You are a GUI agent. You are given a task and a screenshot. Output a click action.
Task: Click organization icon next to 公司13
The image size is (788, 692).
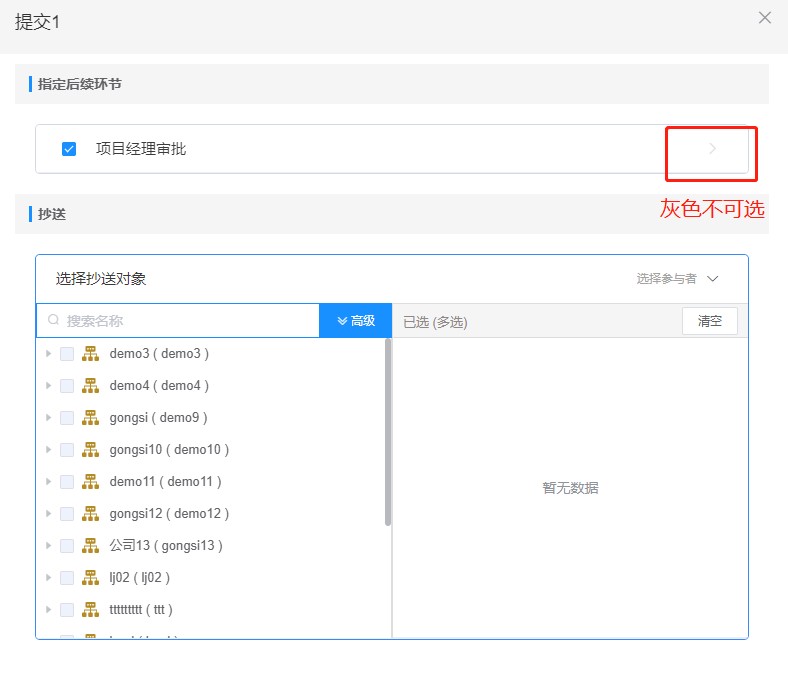[x=90, y=545]
